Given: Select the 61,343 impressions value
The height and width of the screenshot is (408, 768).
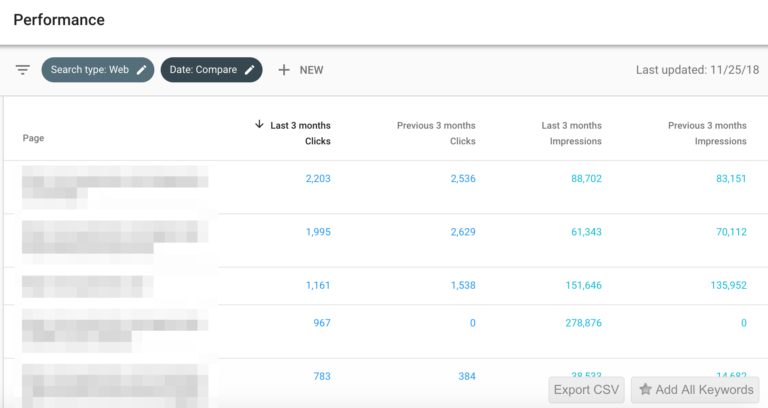Looking at the screenshot, I should (586, 232).
